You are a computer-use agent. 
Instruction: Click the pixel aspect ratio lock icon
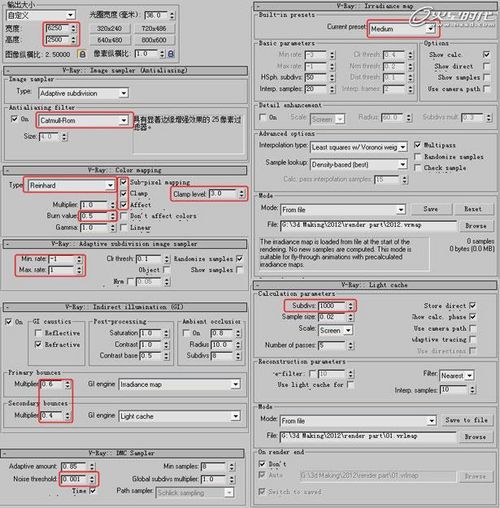click(x=171, y=54)
